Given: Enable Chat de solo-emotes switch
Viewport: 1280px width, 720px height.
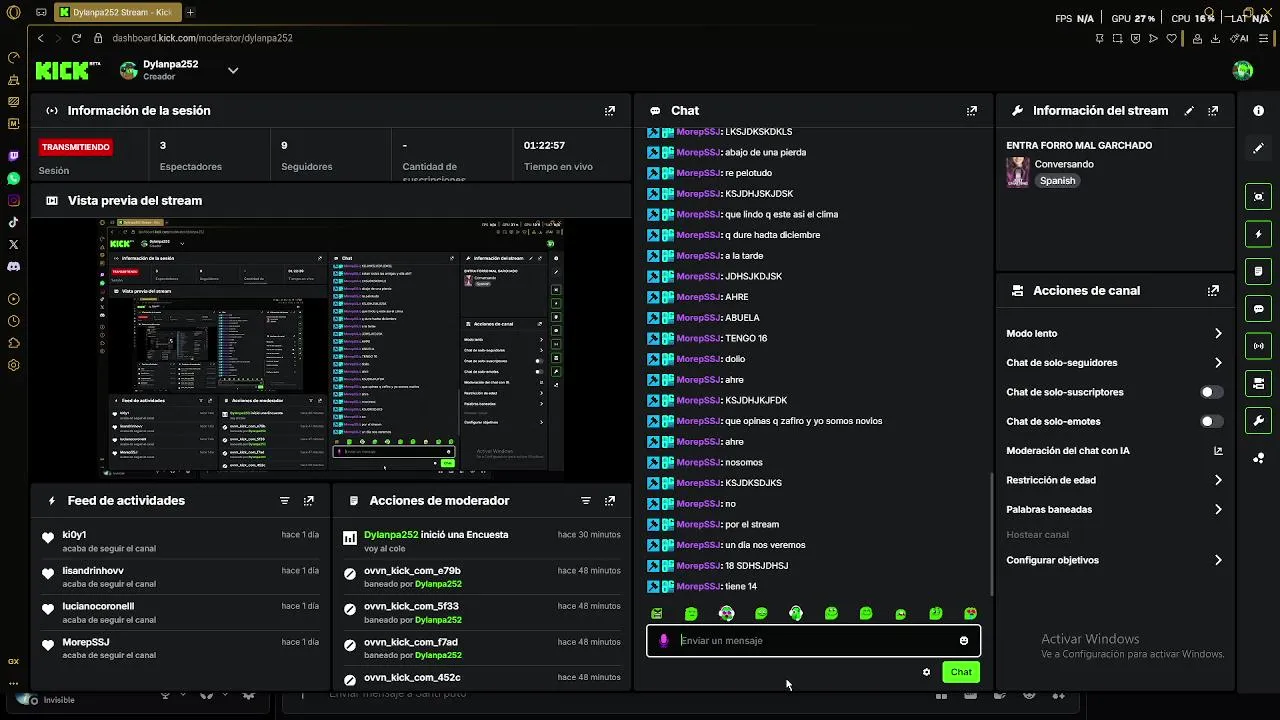Looking at the screenshot, I should (x=1211, y=422).
